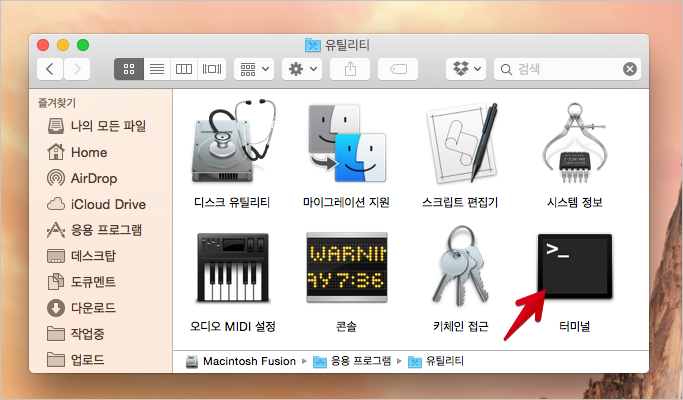Open the item arrangement dropdown

(254, 69)
